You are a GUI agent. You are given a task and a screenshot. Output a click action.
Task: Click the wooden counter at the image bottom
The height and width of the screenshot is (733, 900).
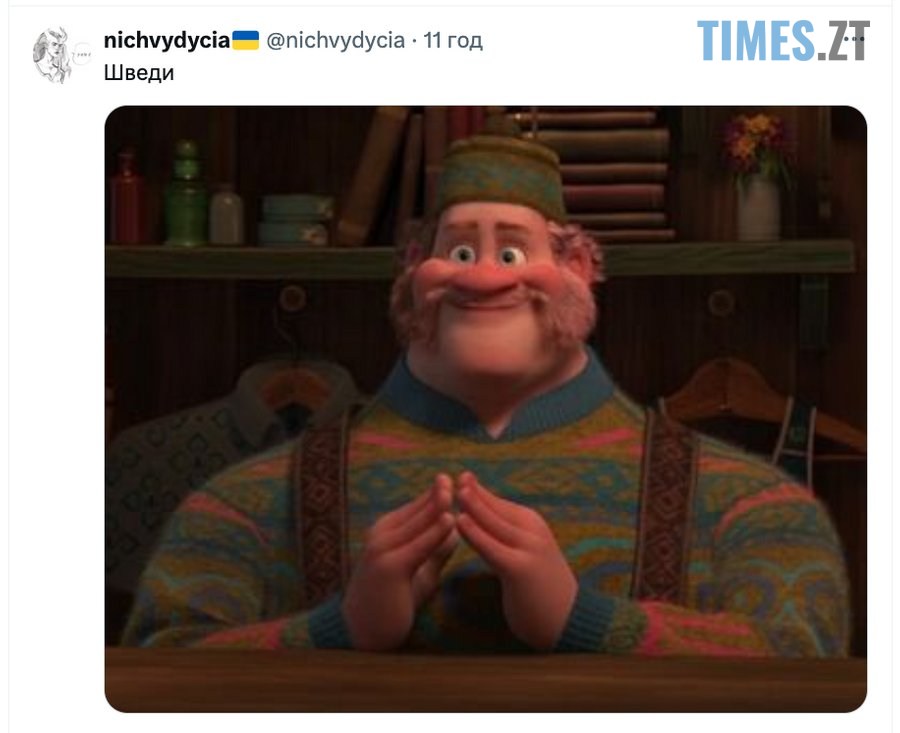486,680
